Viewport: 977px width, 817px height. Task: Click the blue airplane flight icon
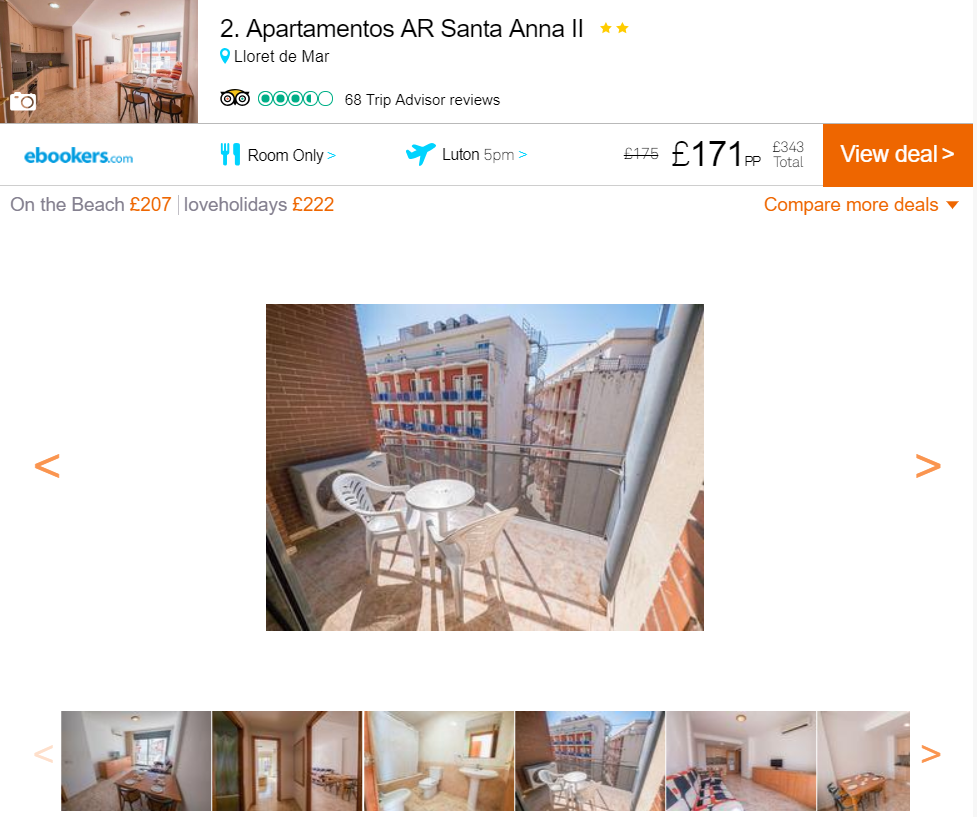click(x=421, y=153)
